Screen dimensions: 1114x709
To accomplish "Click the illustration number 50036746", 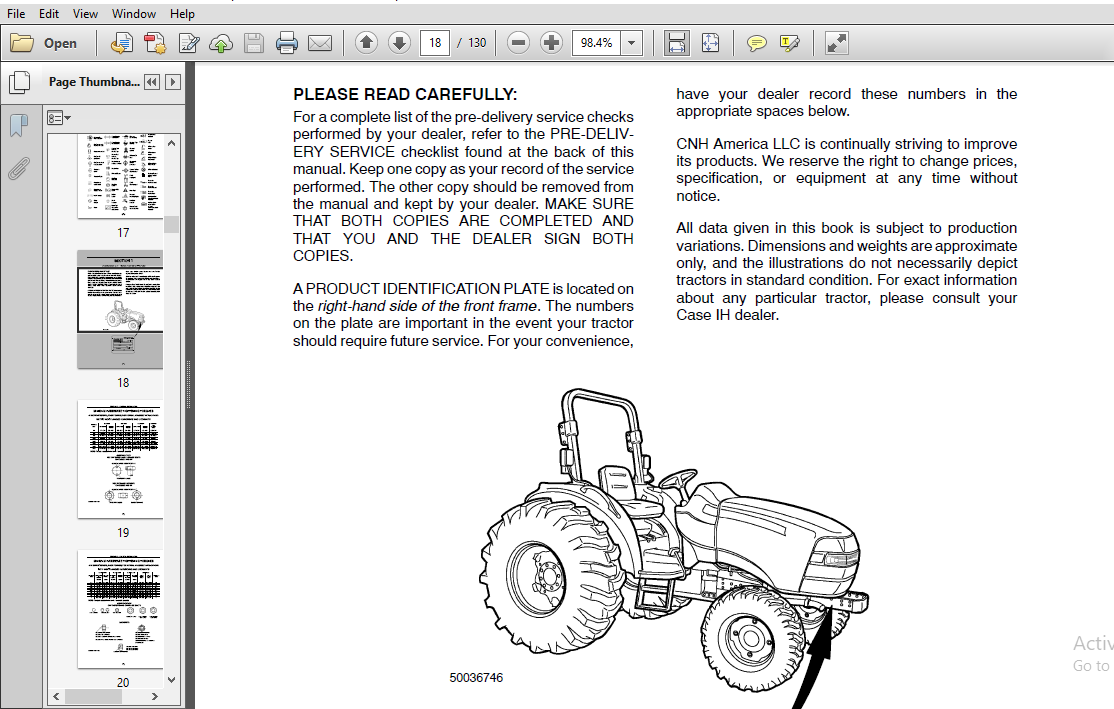I will coord(476,678).
